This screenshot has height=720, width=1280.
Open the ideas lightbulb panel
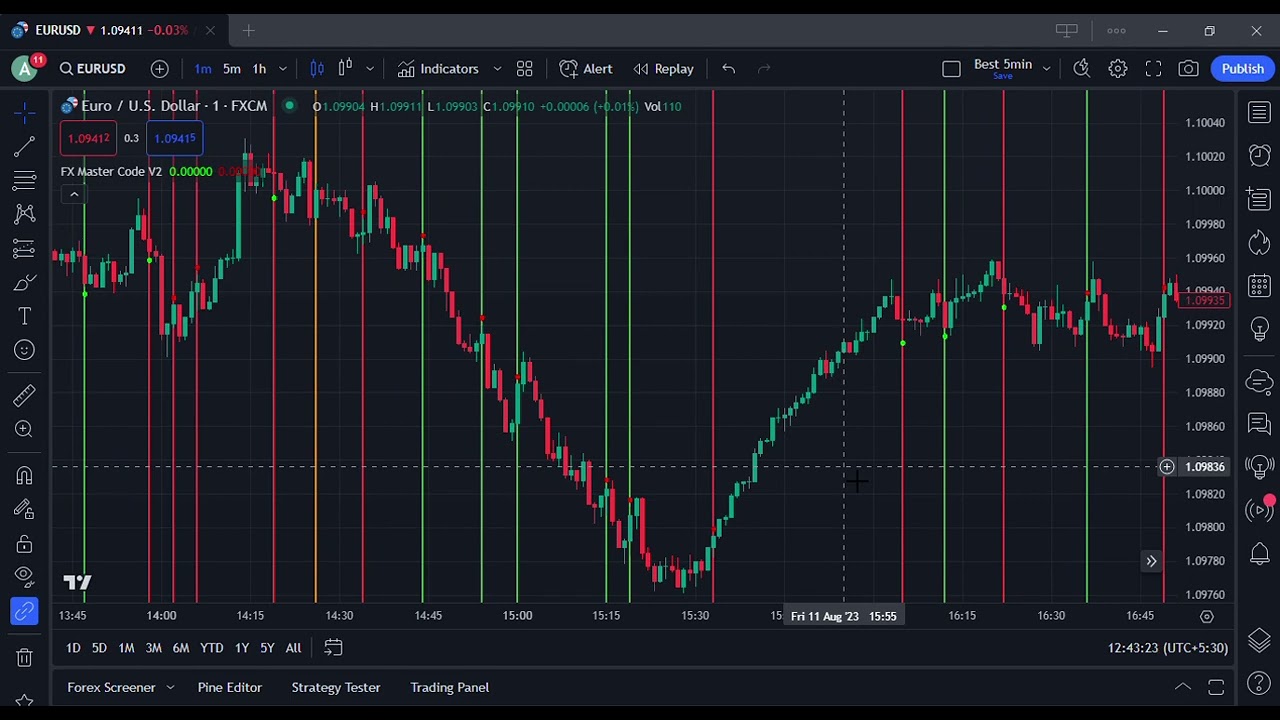pyautogui.click(x=1259, y=329)
